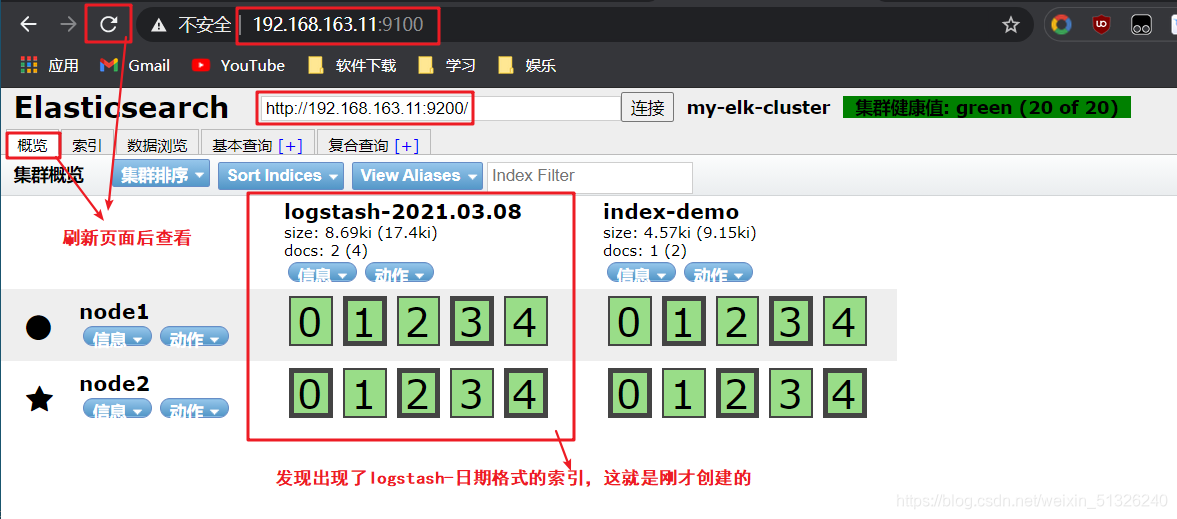Viewport: 1177px width, 519px height.
Task: Select shard 4 of logstash on node2
Action: coord(525,394)
